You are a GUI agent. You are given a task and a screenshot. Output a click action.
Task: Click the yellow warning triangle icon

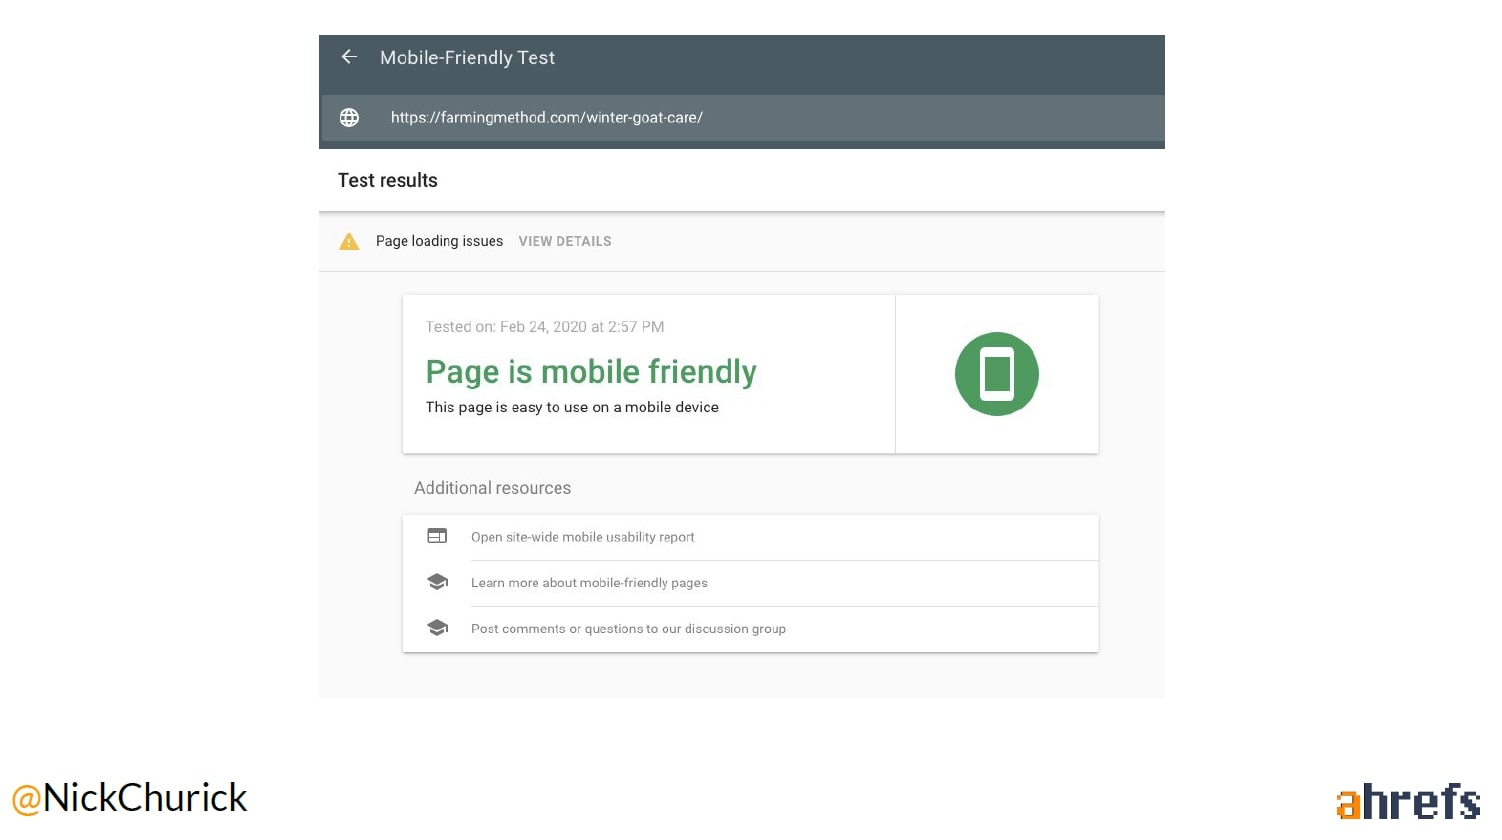349,241
